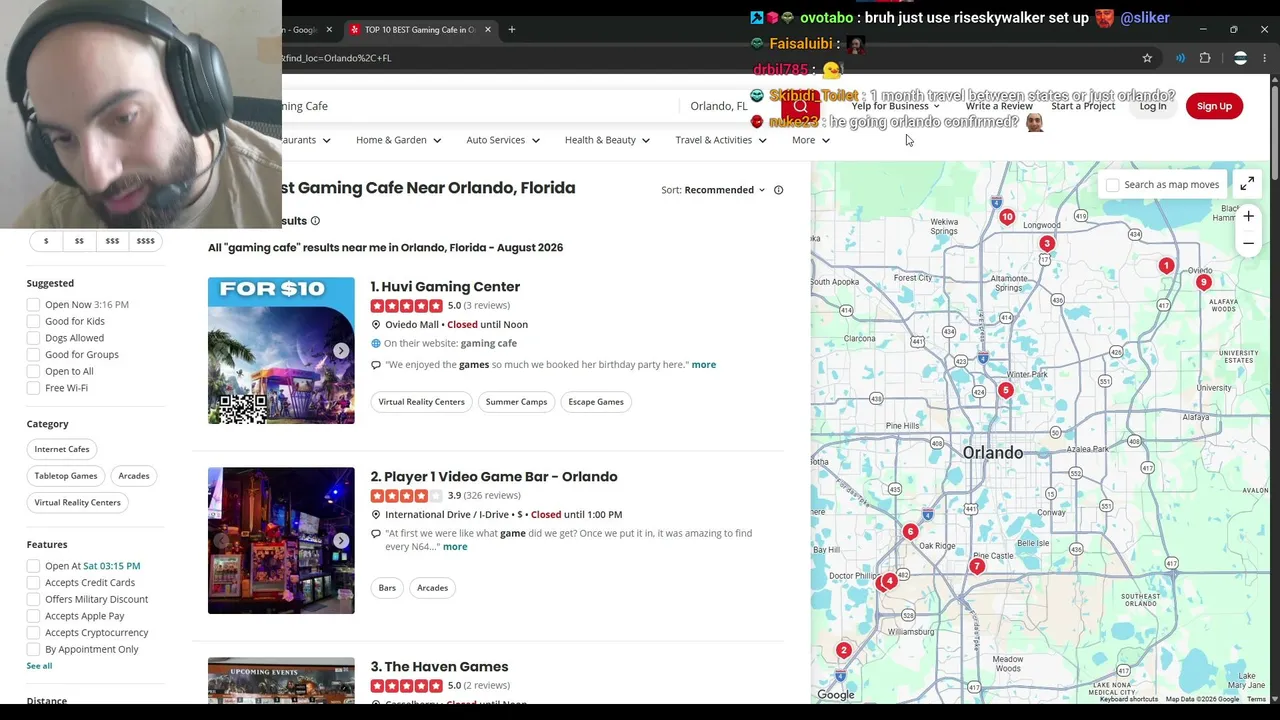Click the Escape Games tag
This screenshot has height=720, width=1280.
(596, 402)
